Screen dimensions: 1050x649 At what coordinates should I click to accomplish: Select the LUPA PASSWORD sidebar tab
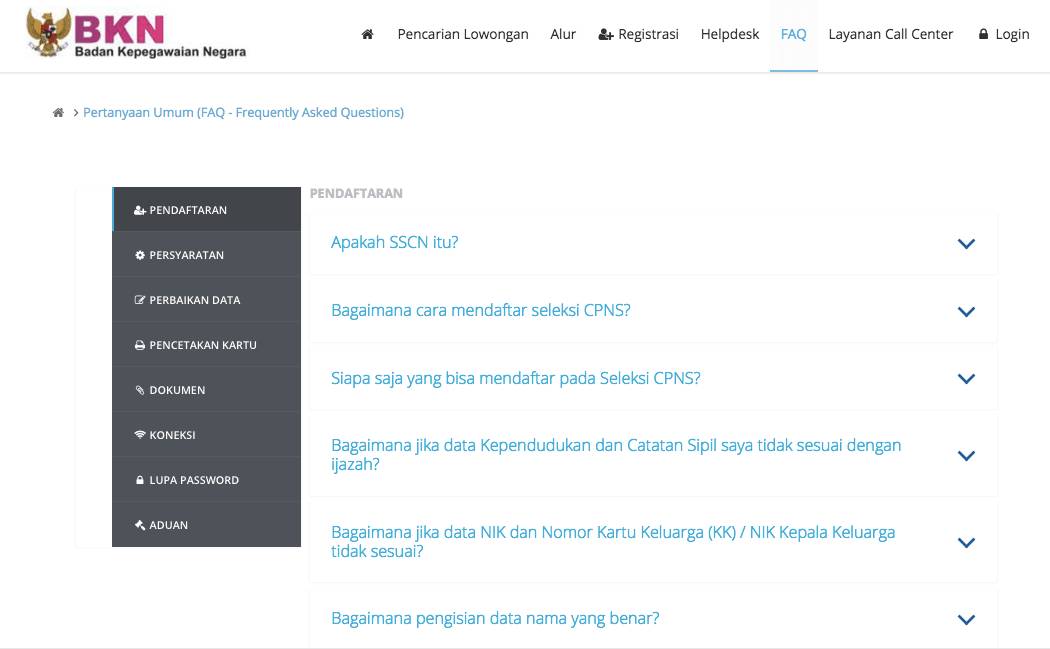(x=206, y=479)
